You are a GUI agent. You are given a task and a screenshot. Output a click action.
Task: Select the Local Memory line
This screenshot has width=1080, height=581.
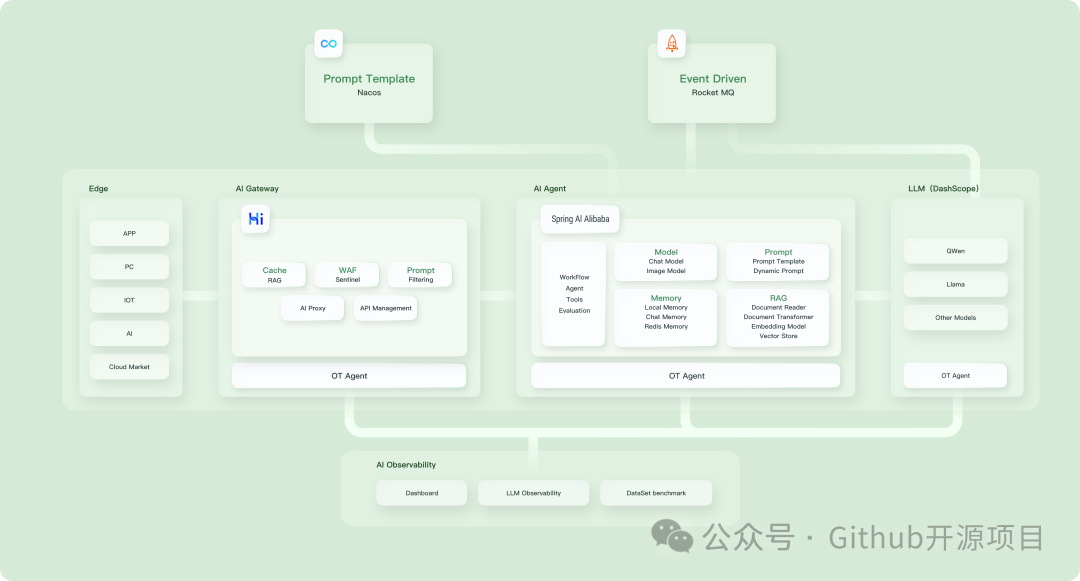tap(666, 308)
